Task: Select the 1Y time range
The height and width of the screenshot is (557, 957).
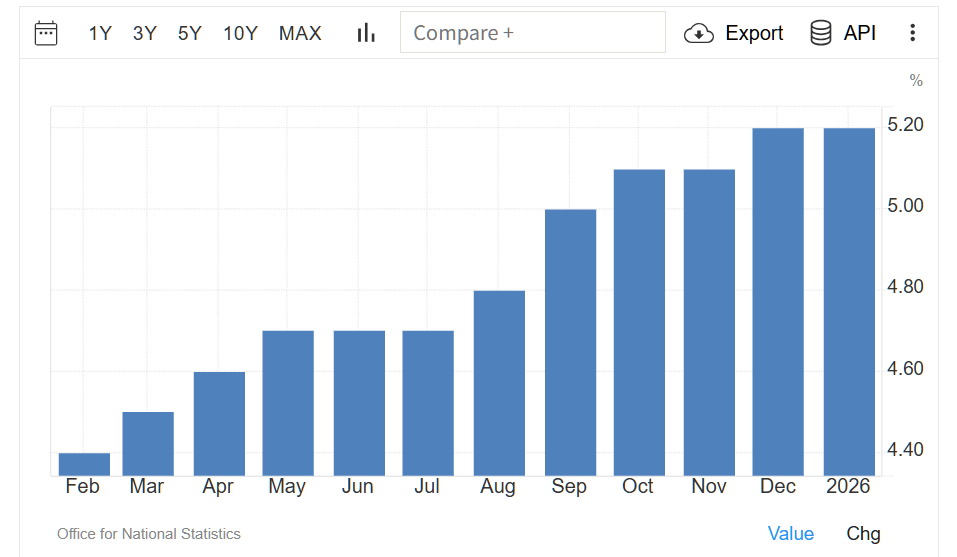Action: coord(100,33)
